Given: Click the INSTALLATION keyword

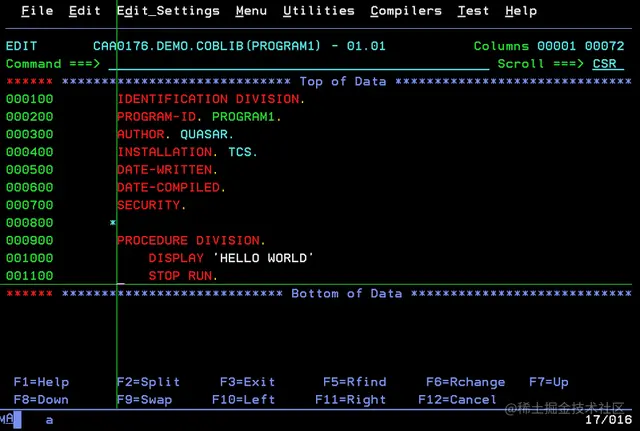Looking at the screenshot, I should tap(164, 152).
